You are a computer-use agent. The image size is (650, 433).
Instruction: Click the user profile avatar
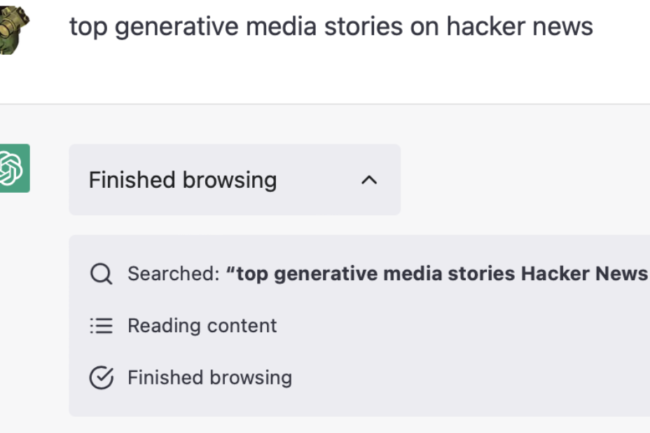(x=14, y=27)
